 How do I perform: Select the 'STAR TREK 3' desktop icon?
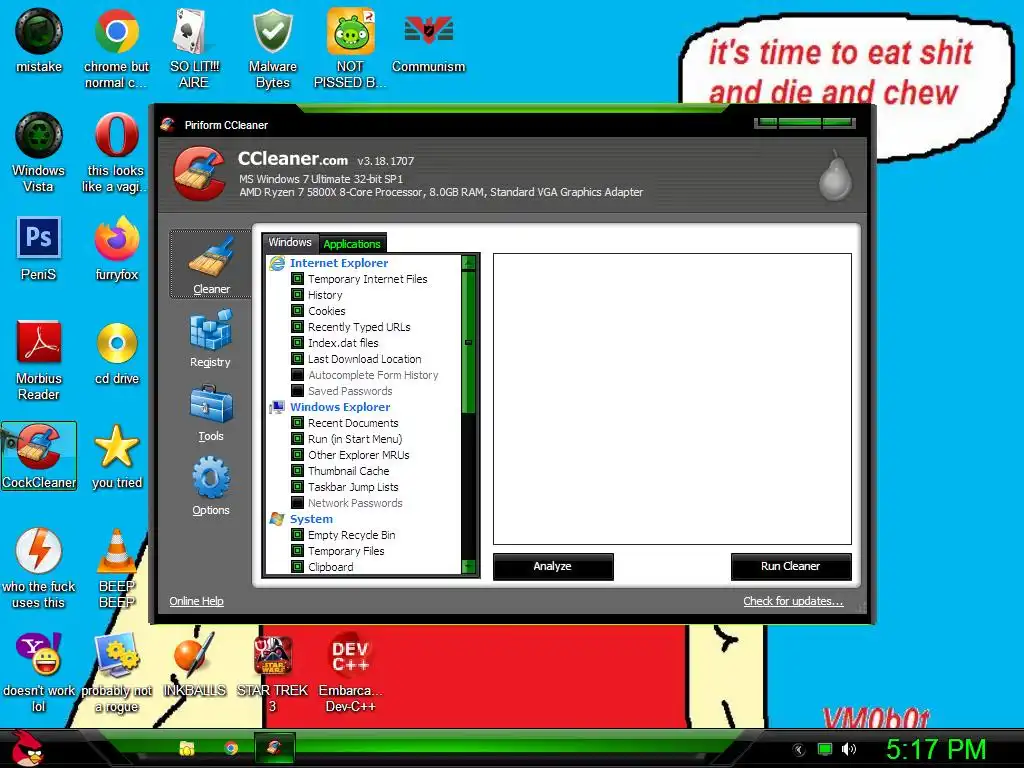(272, 656)
